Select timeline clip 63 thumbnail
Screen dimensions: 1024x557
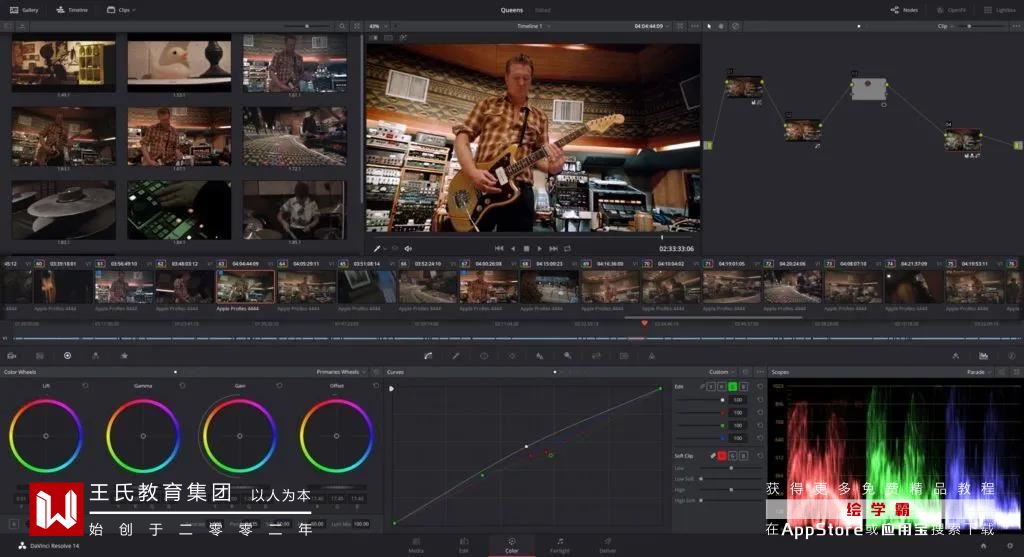(245, 287)
